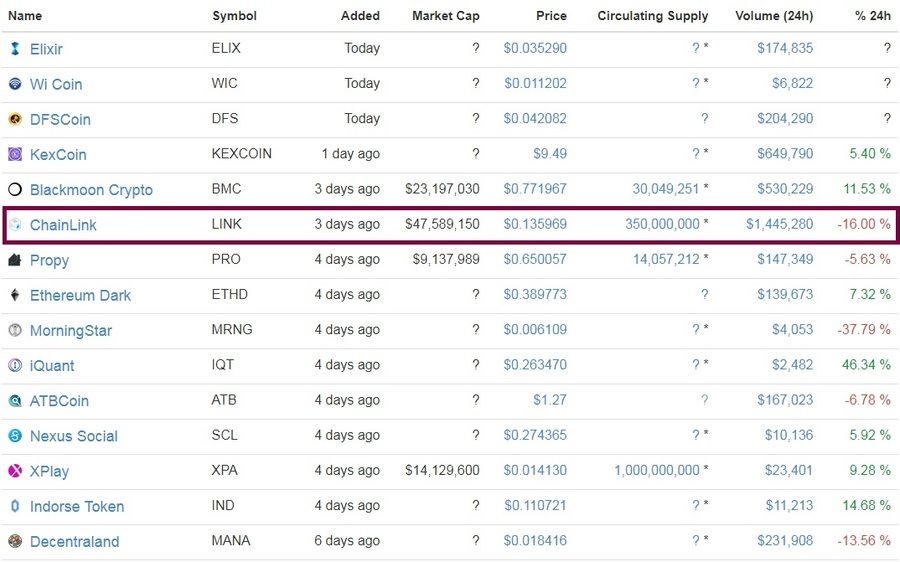Image resolution: width=900 pixels, height=562 pixels.
Task: Sort table by Name column header
Action: [25, 15]
